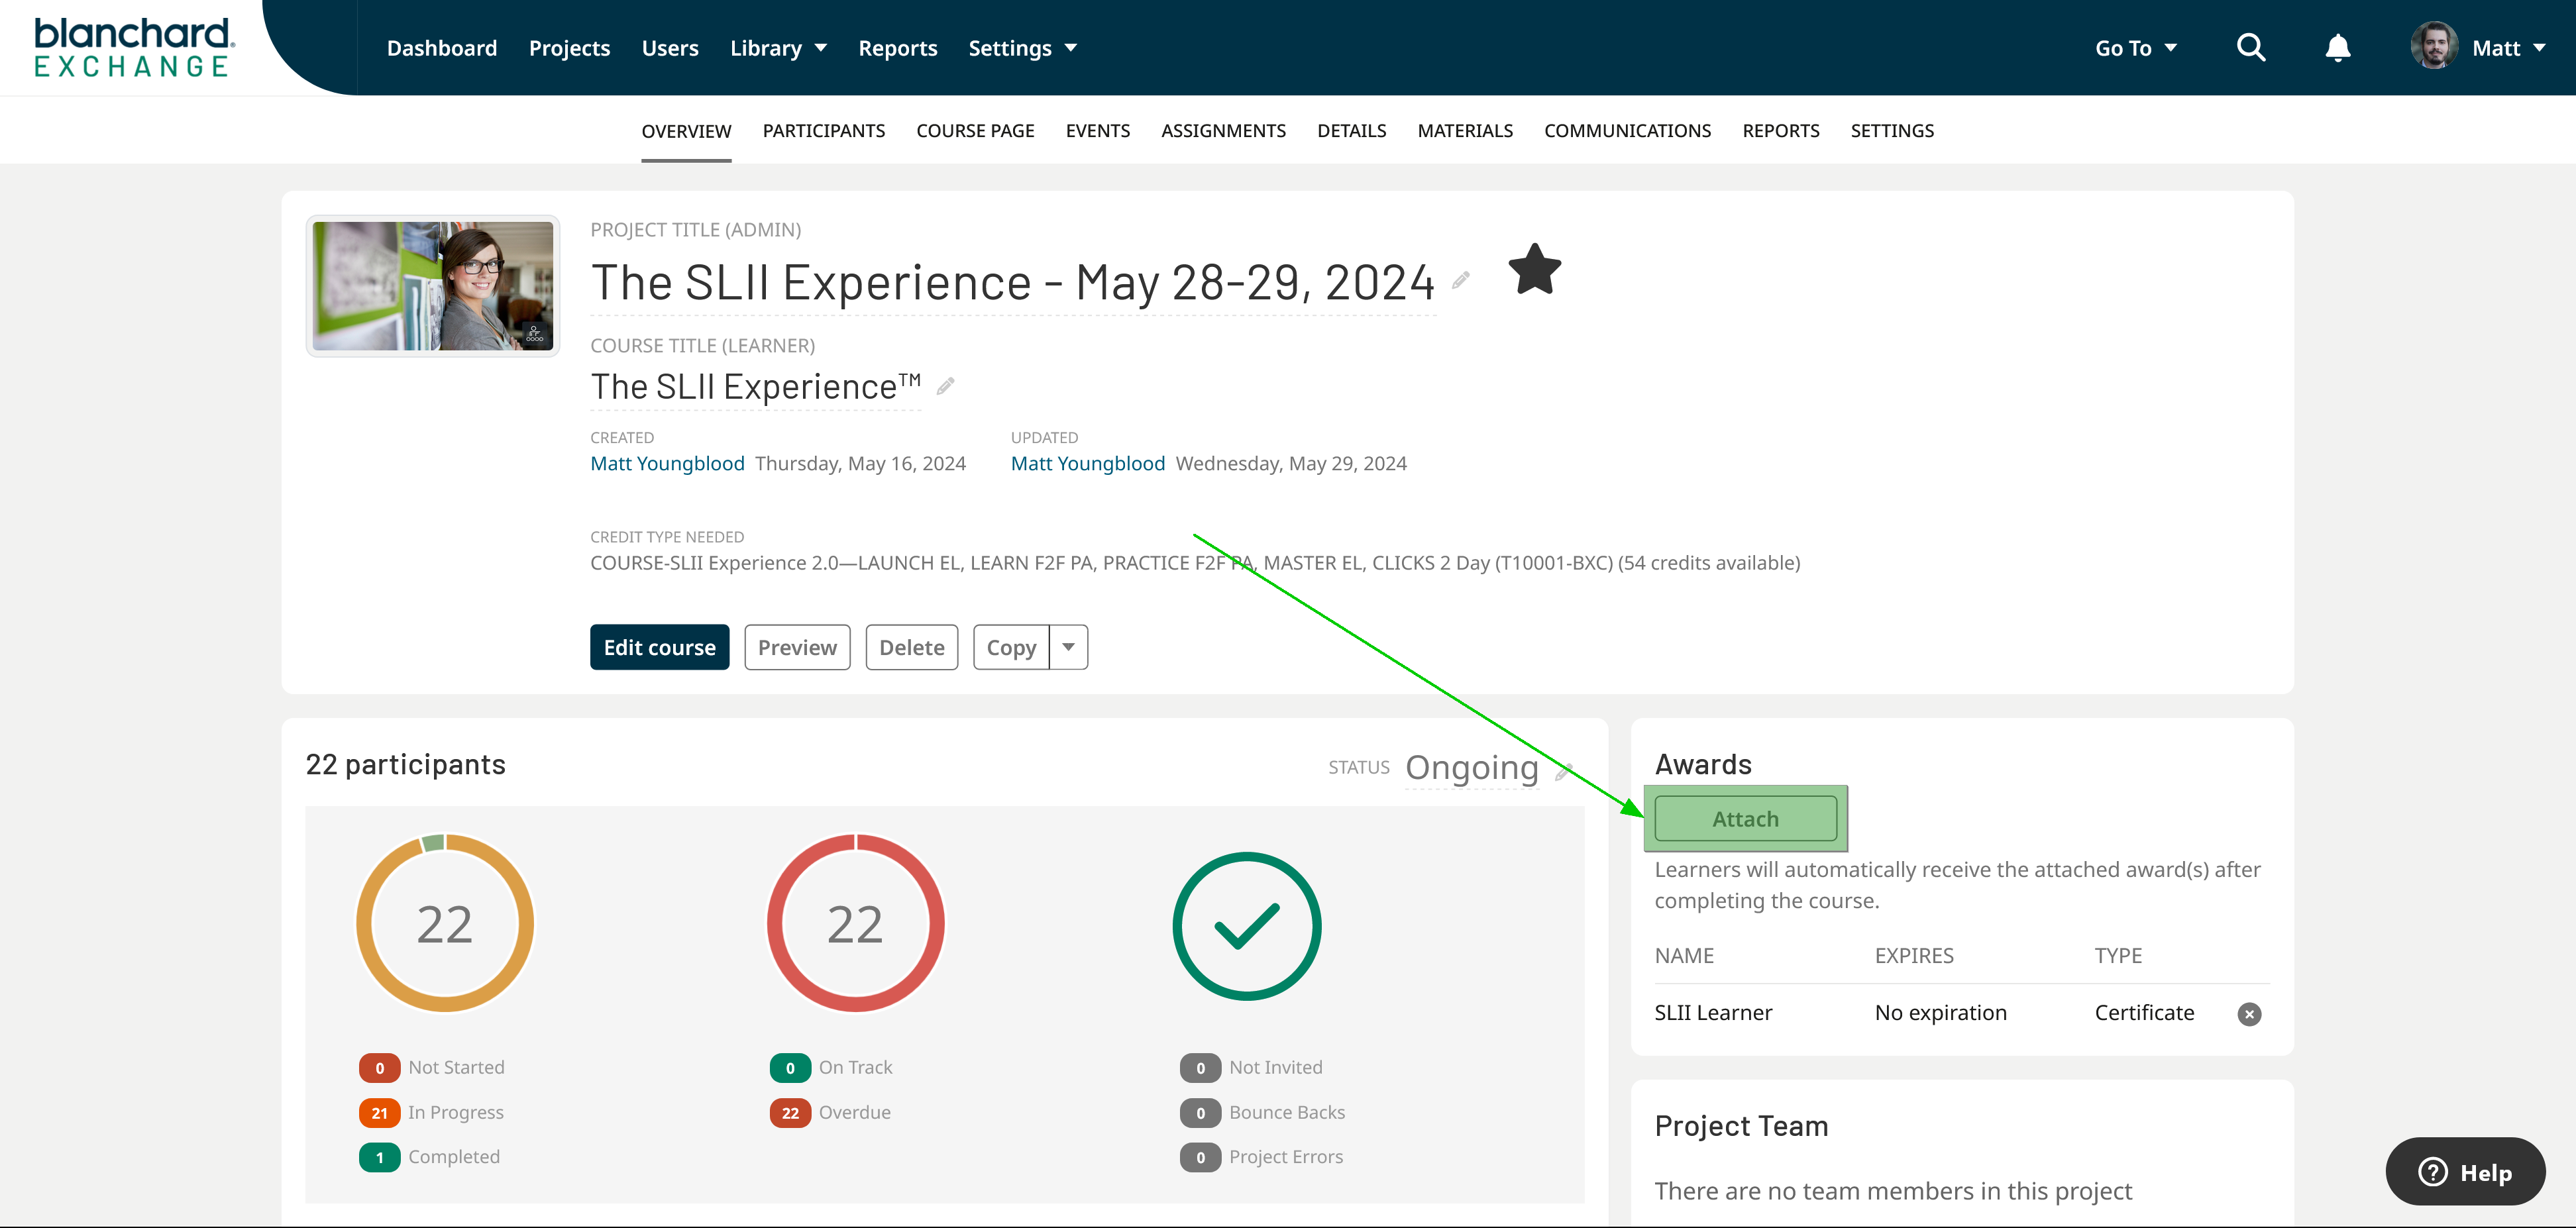Edit the learner course title pencil

click(x=945, y=386)
